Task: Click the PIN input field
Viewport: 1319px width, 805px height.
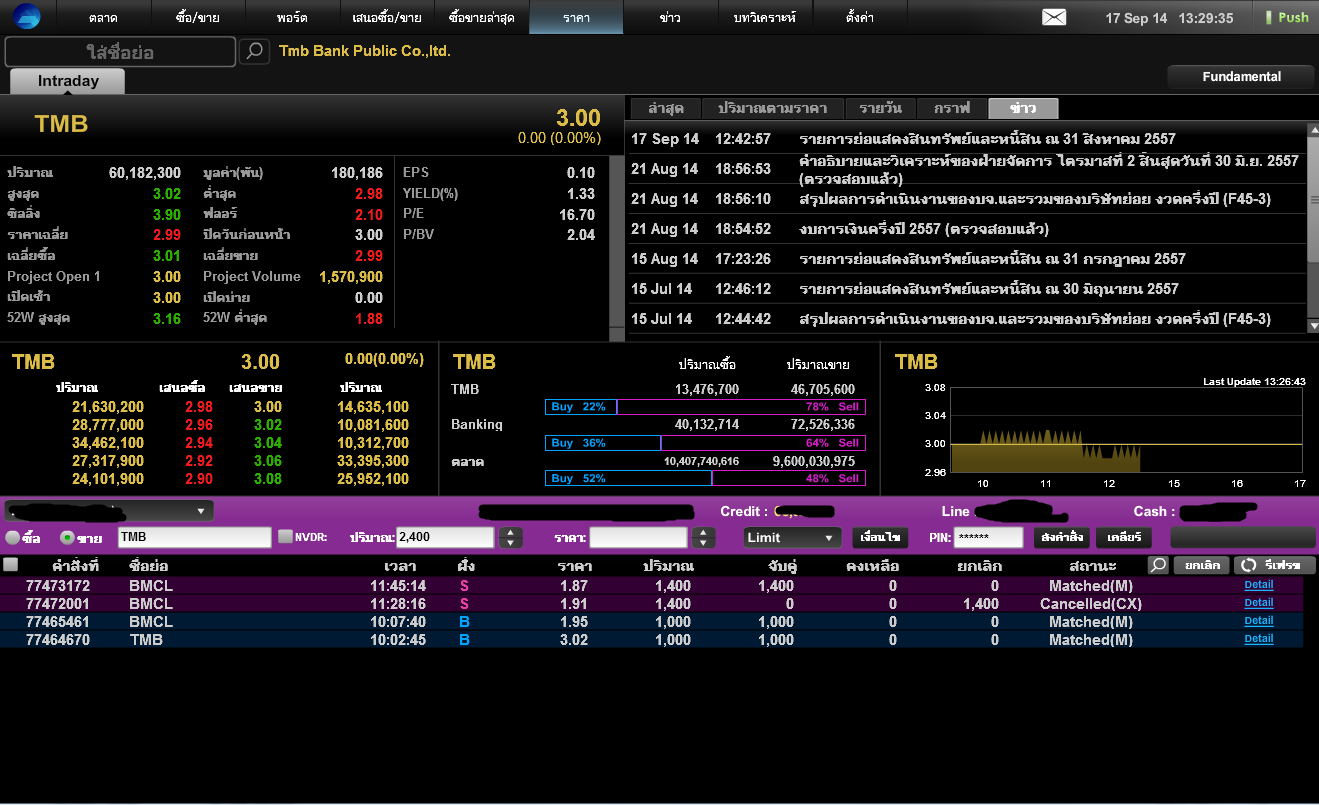Action: (x=988, y=538)
